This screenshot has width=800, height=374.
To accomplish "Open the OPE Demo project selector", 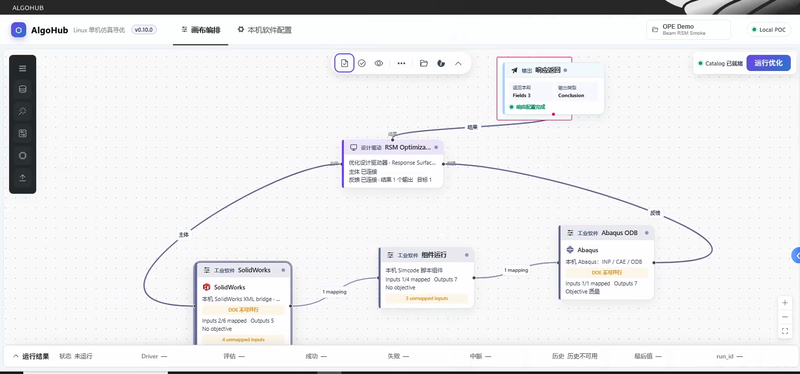I will click(x=688, y=30).
